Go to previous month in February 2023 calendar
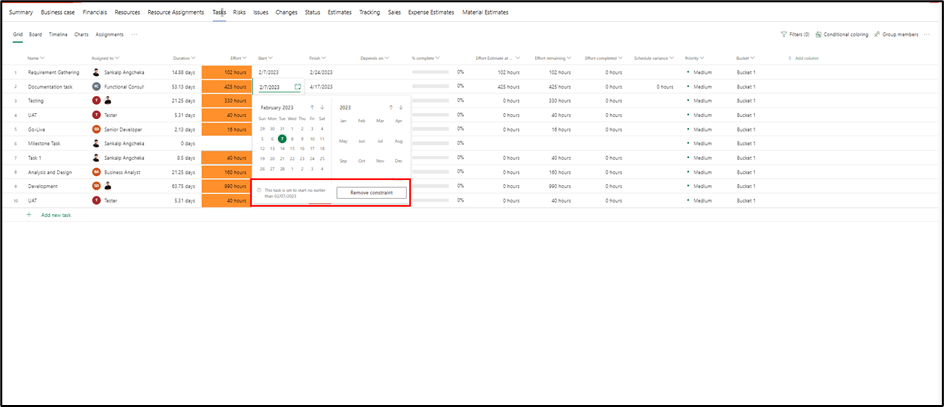Viewport: 944px width, 407px height. (x=311, y=108)
